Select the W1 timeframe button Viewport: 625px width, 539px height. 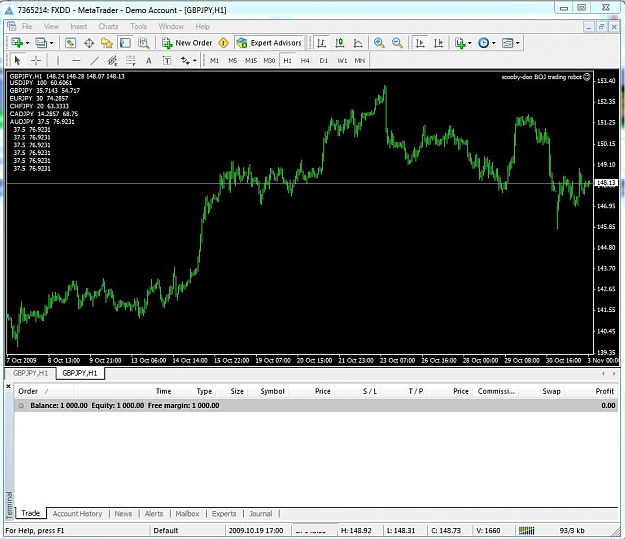342,61
